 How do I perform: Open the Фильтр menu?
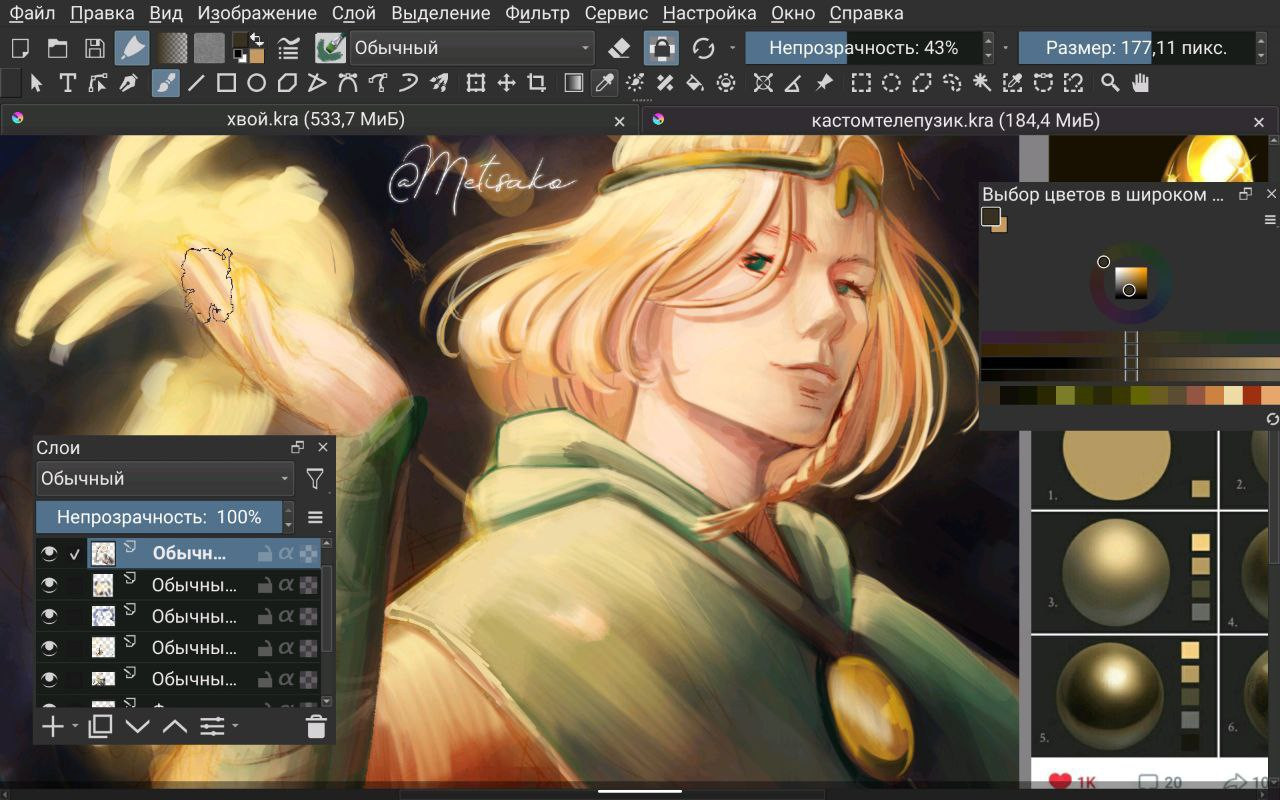coord(537,13)
